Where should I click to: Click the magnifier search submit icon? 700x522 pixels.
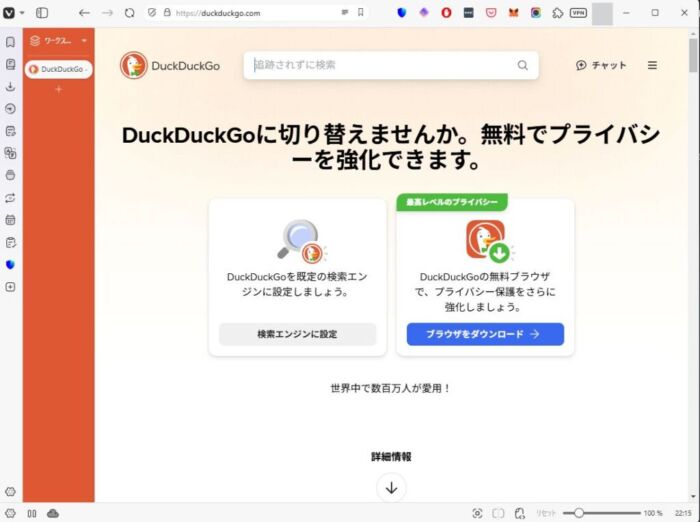click(522, 65)
